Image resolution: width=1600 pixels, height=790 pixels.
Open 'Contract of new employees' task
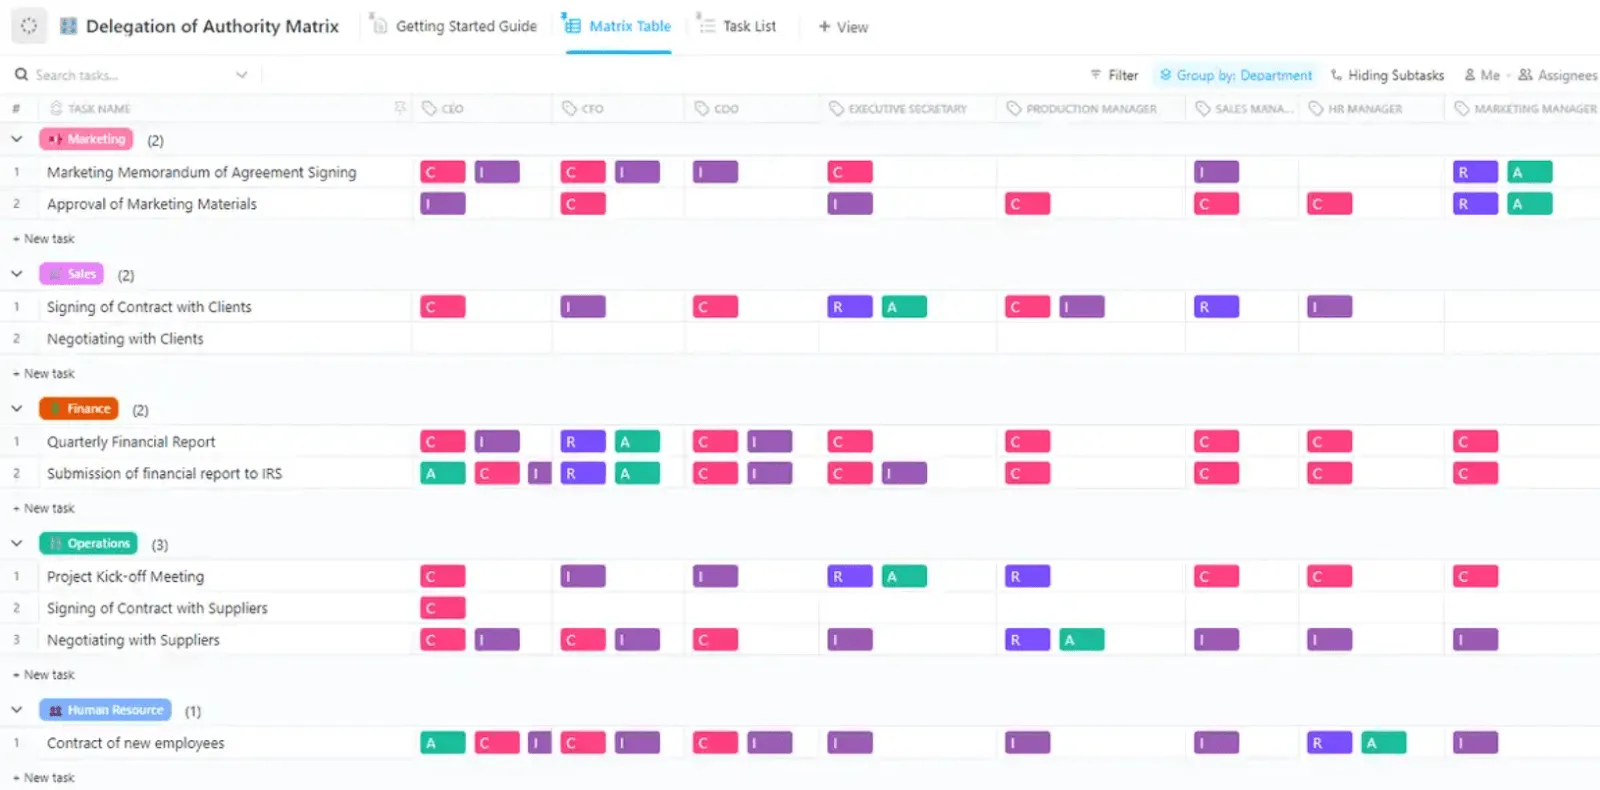pyautogui.click(x=135, y=743)
